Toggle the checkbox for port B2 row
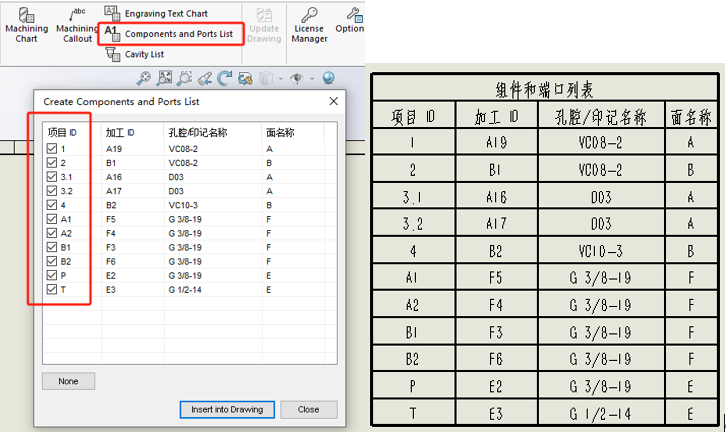The height and width of the screenshot is (432, 726). point(52,261)
